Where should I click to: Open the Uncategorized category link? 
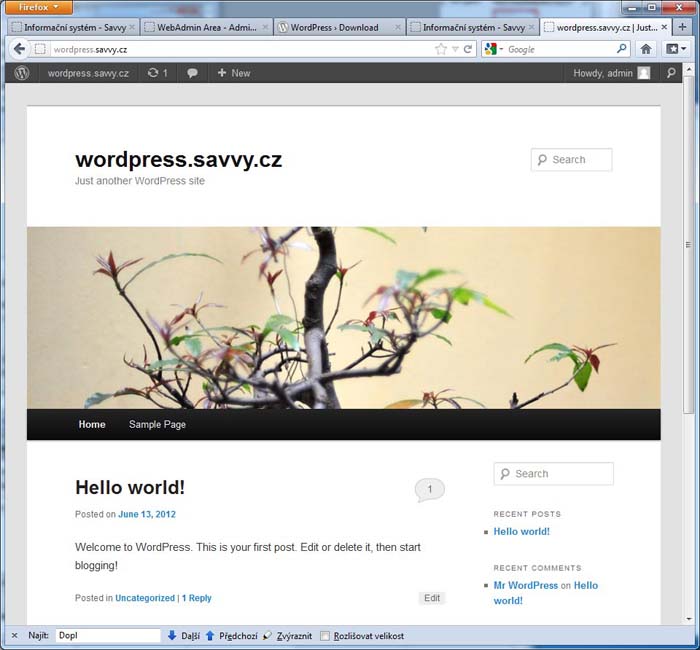[x=145, y=598]
